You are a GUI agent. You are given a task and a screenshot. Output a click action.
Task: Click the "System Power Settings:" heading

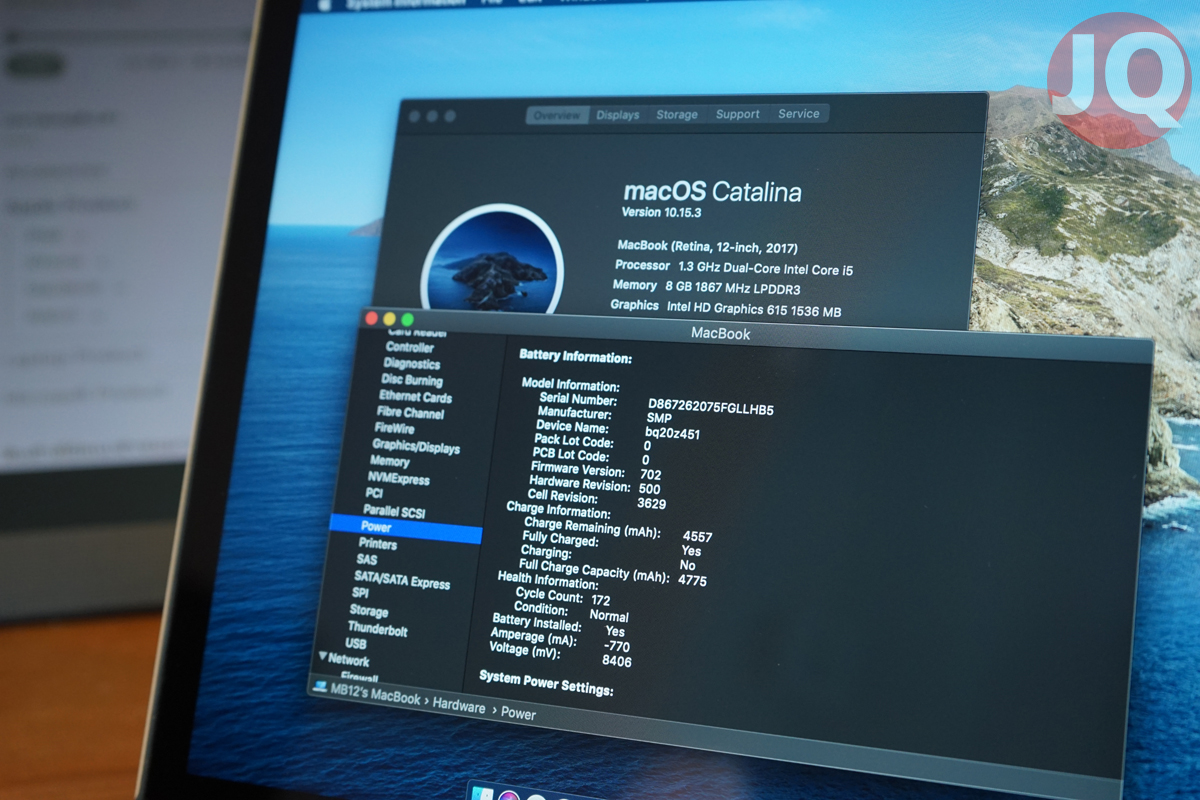pos(546,684)
